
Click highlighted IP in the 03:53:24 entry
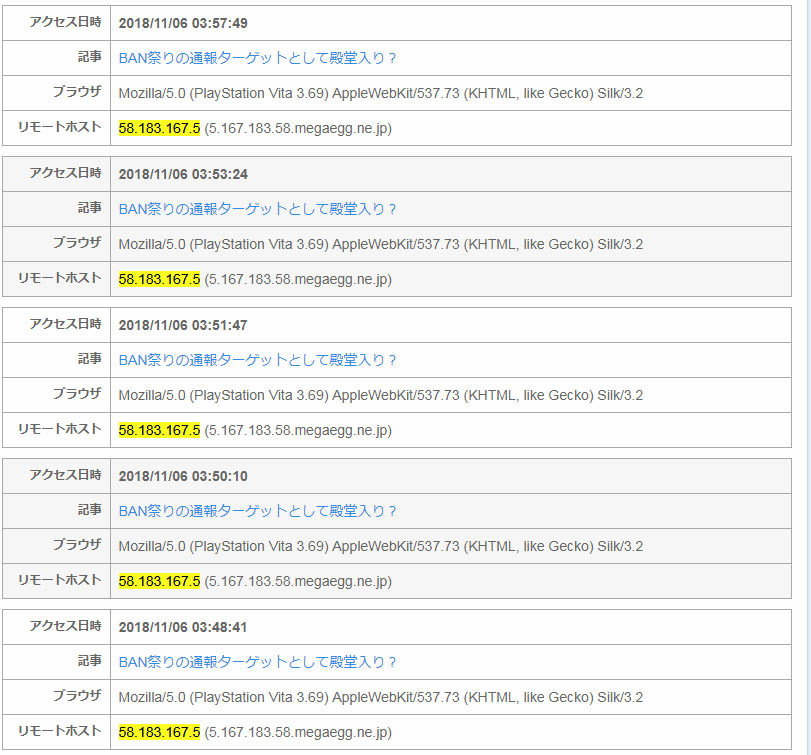159,279
